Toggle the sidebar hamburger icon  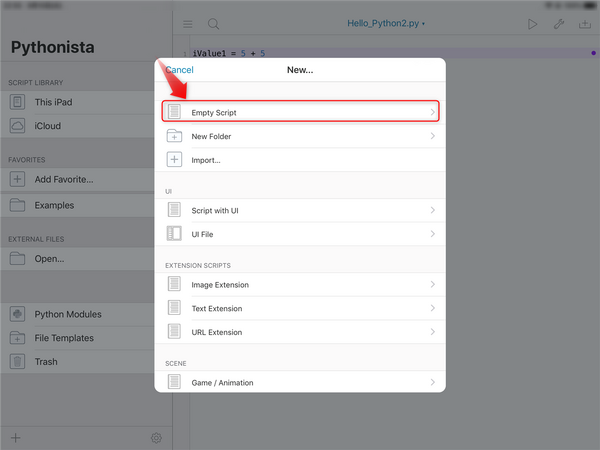coord(188,23)
